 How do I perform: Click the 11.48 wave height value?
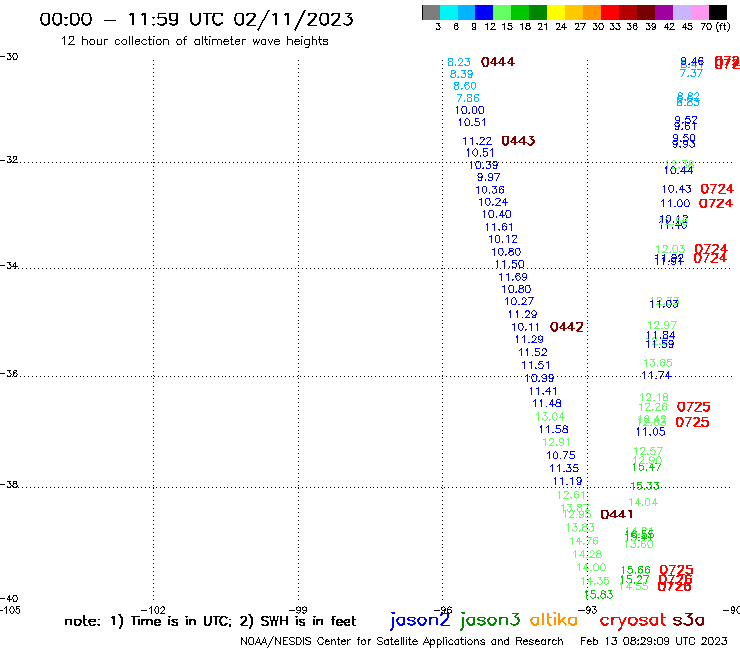coord(547,404)
